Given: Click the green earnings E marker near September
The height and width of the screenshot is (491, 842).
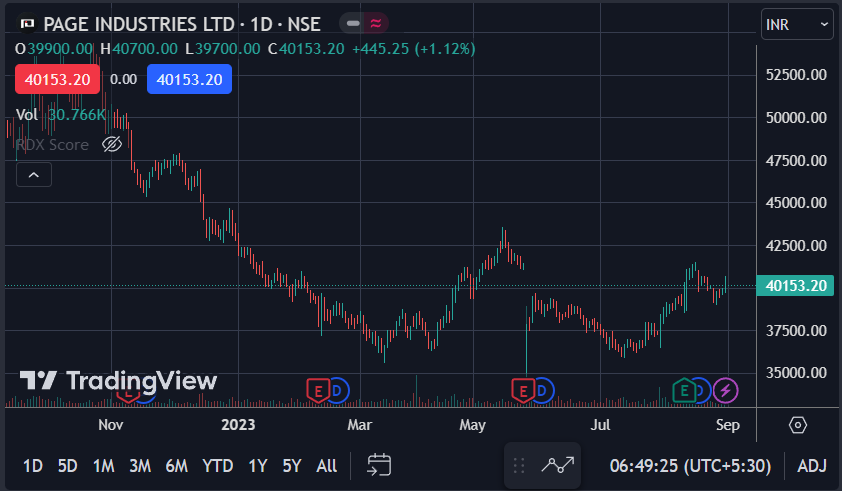Looking at the screenshot, I should (x=685, y=390).
